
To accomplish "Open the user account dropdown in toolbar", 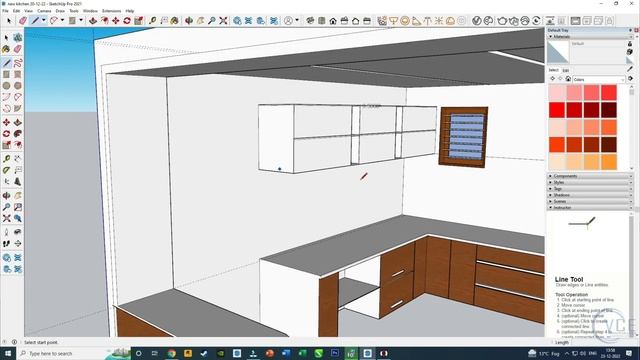I will (297, 20).
